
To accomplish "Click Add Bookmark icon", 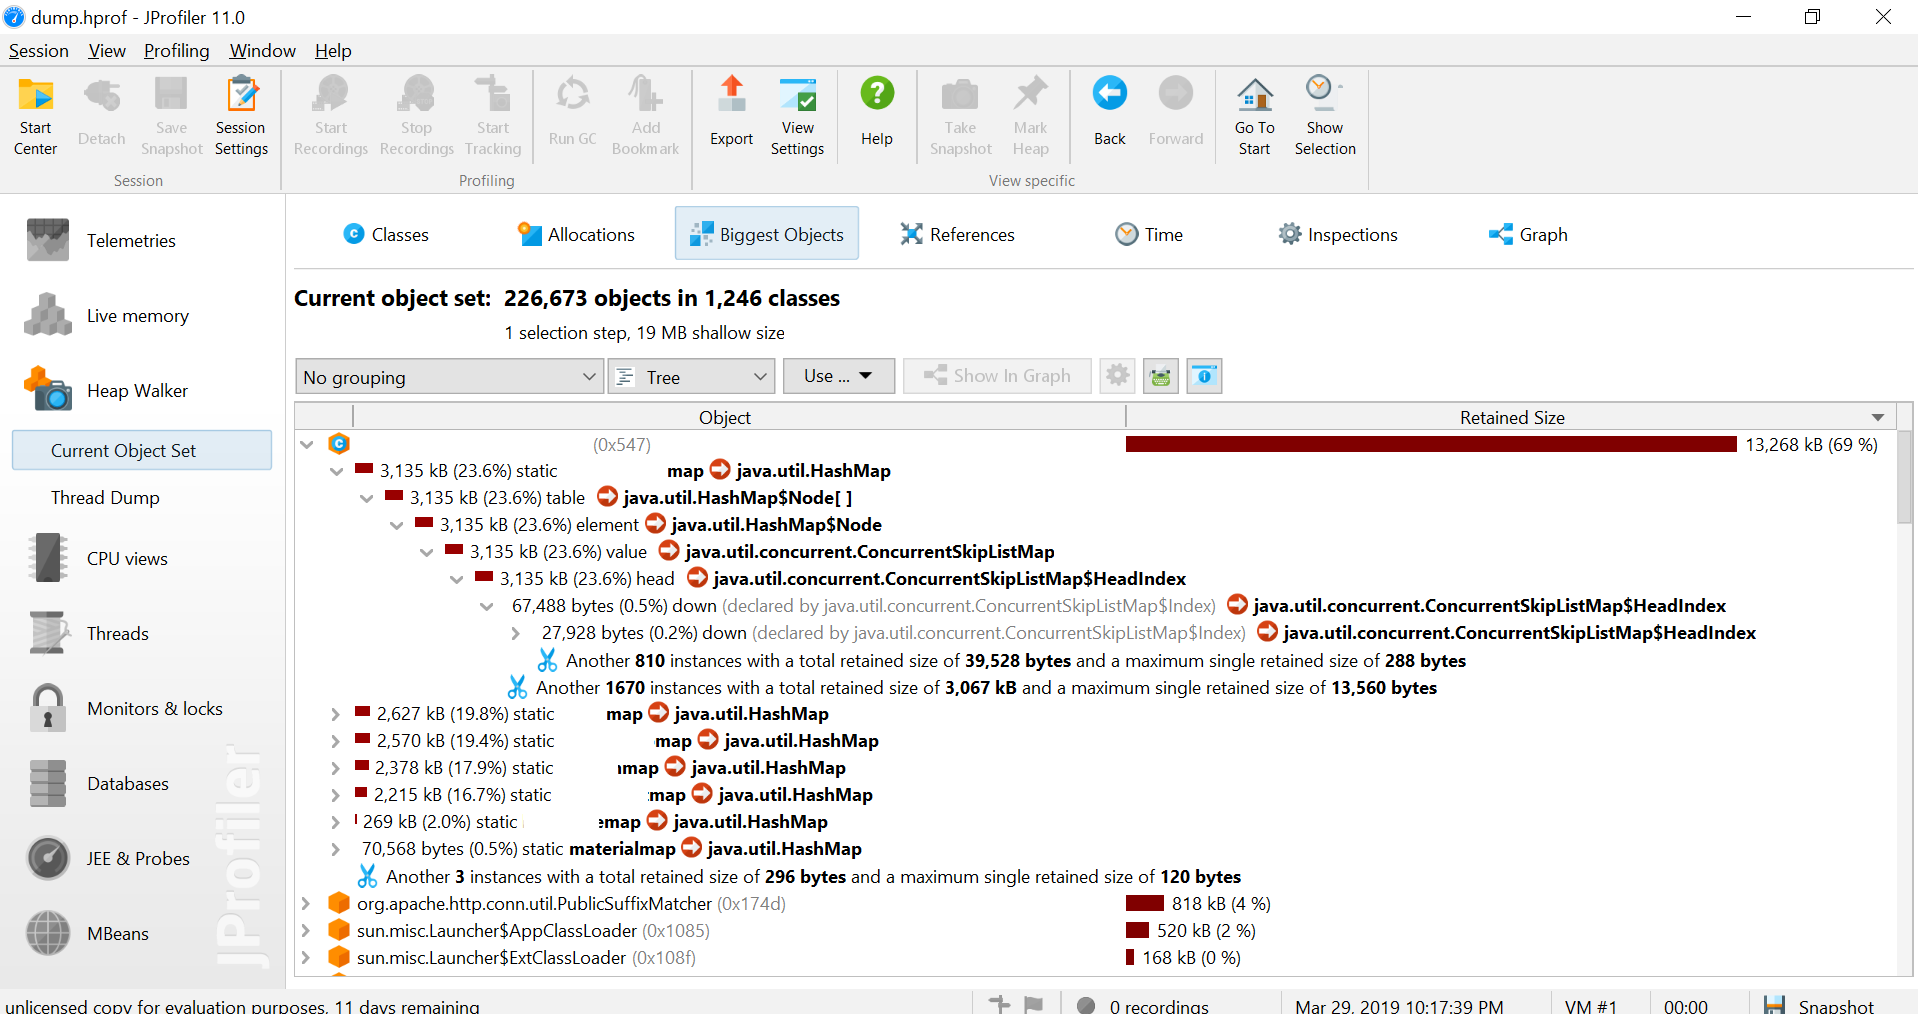I will [x=646, y=116].
